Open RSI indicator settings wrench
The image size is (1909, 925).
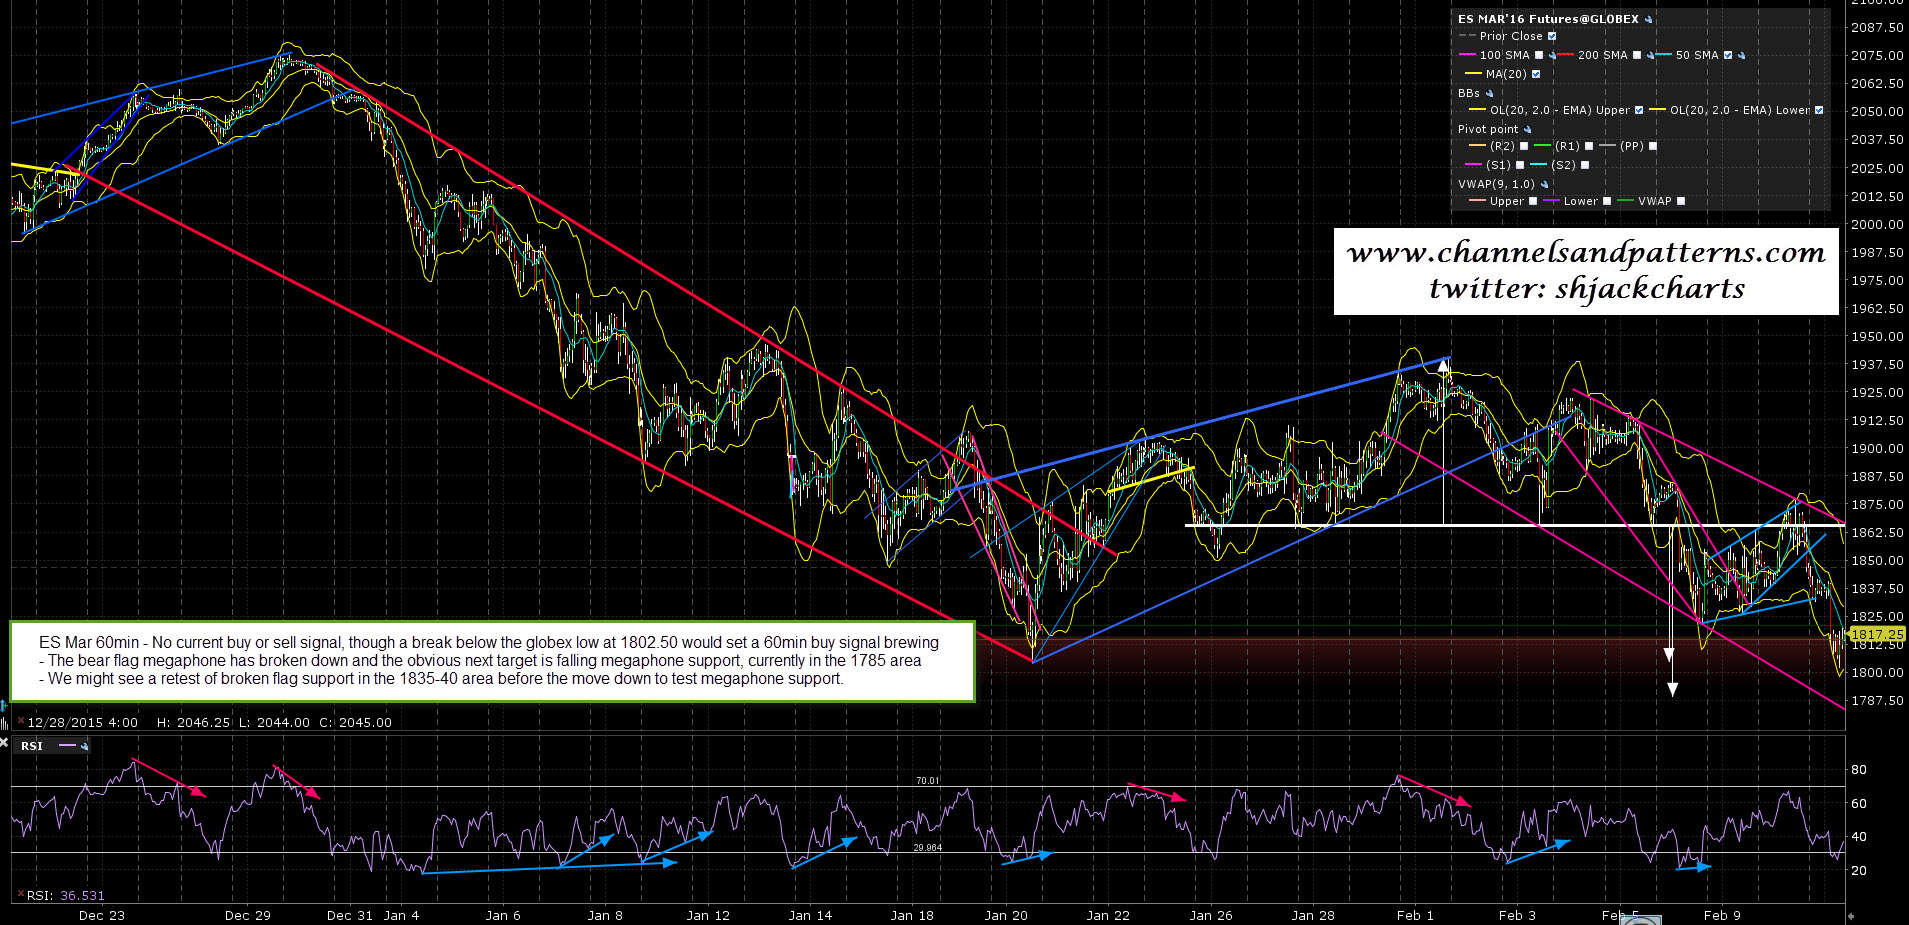coord(84,746)
